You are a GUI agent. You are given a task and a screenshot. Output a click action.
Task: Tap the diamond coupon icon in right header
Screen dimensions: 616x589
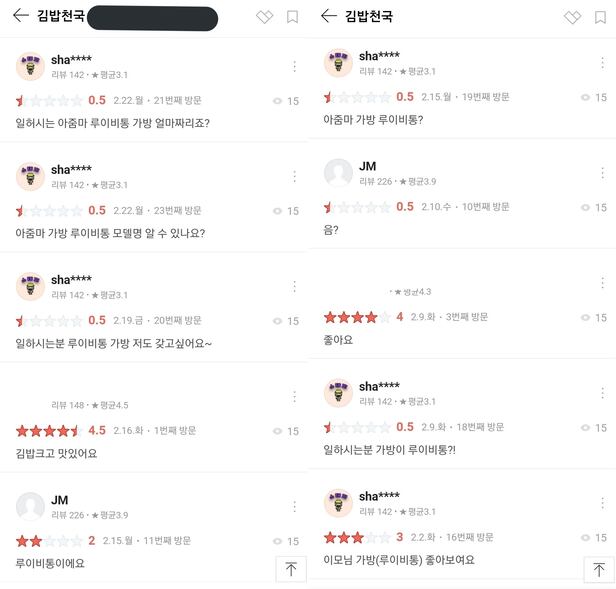572,16
